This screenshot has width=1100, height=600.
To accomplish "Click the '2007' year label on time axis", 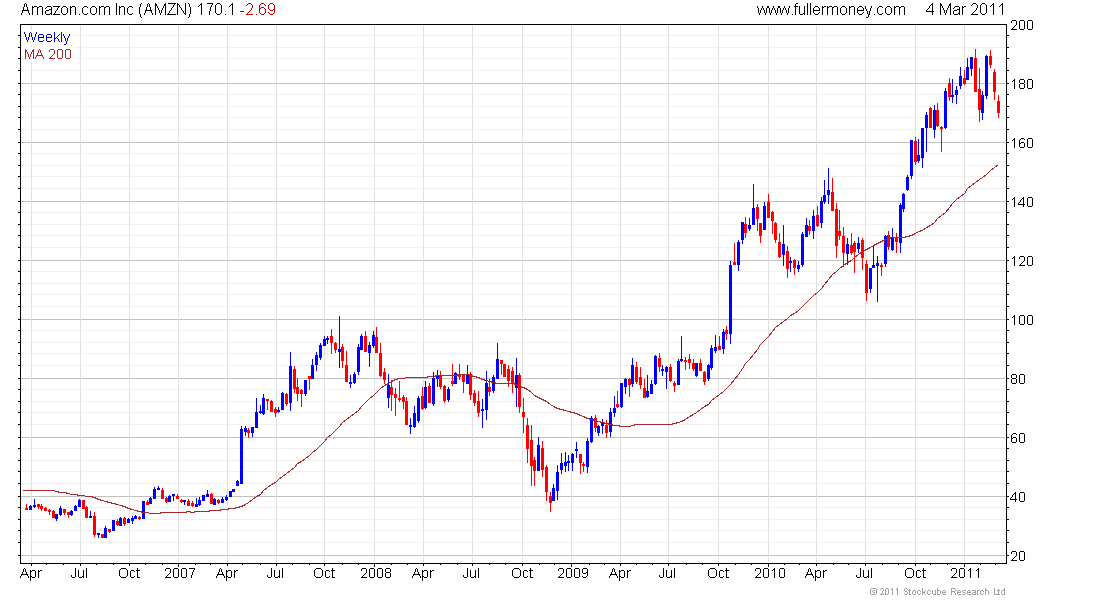I will (180, 573).
